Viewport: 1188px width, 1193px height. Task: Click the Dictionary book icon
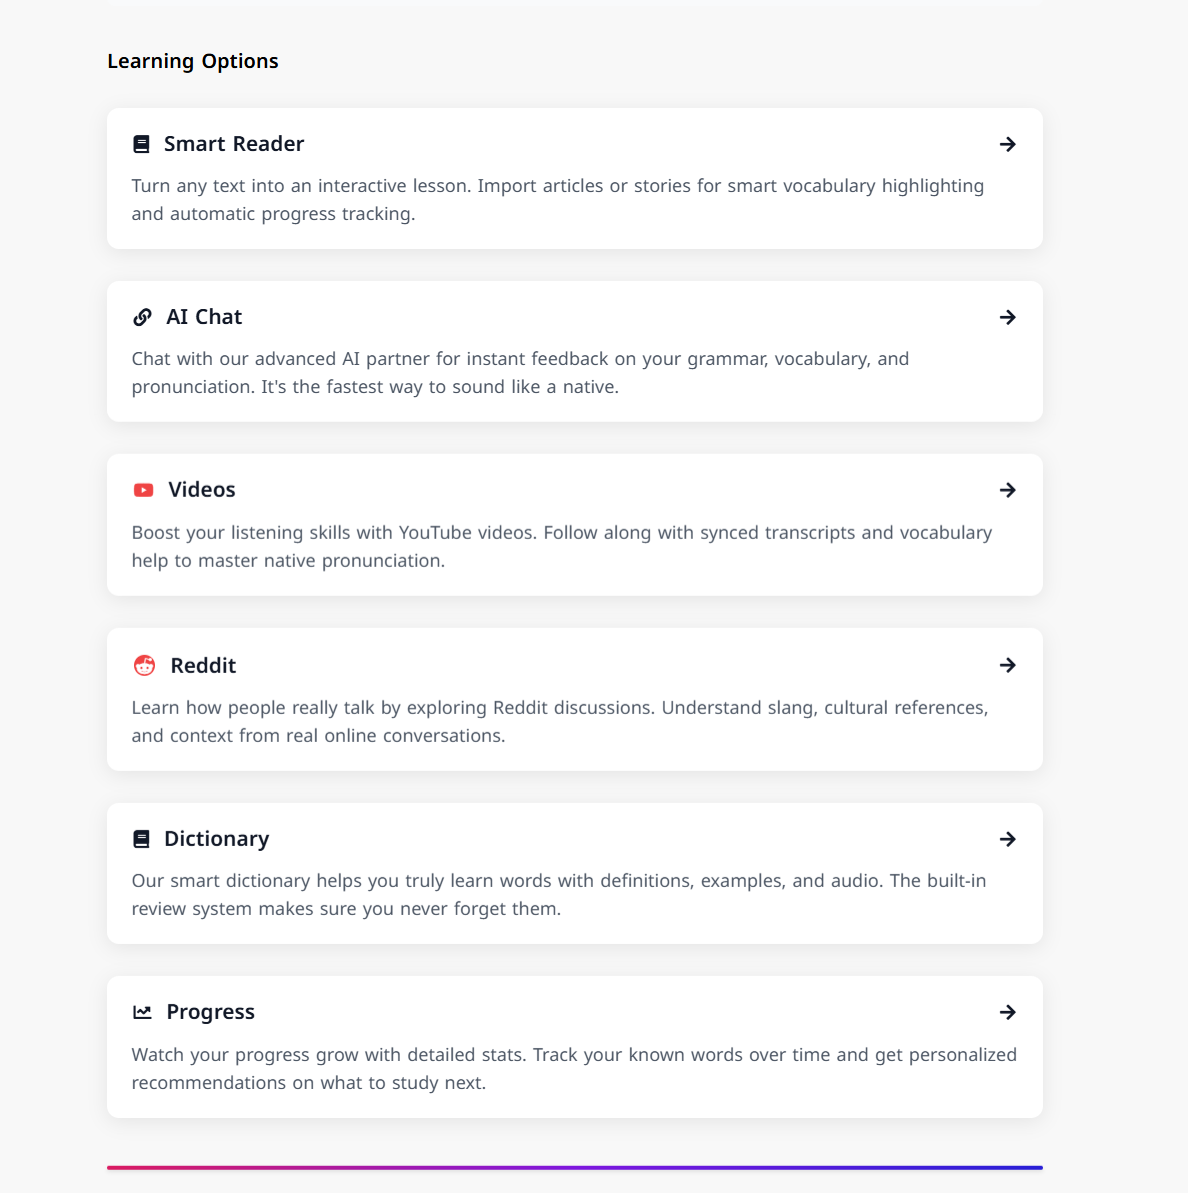(x=141, y=839)
